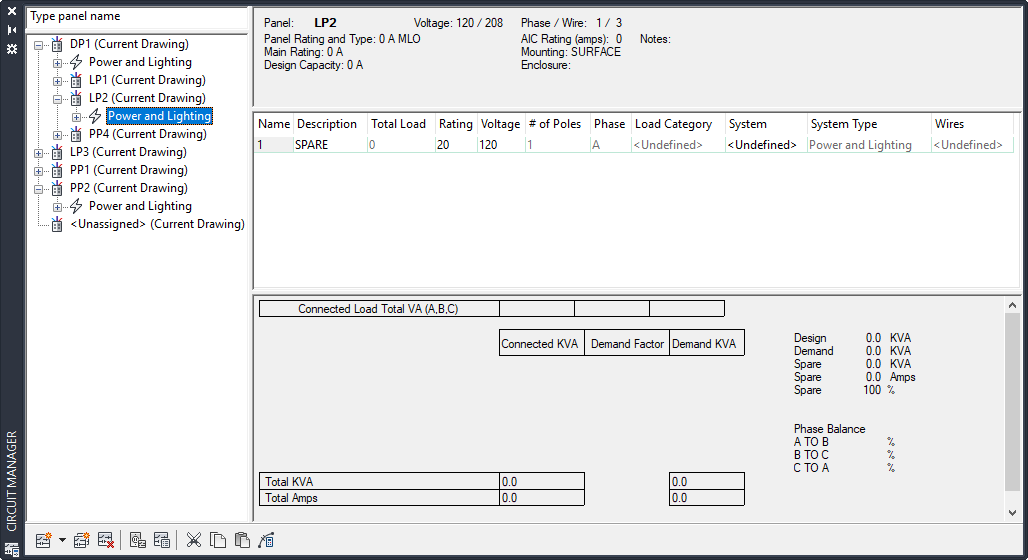Expand Power and Lighting node under DP1
This screenshot has width=1028, height=560.
coord(58,63)
